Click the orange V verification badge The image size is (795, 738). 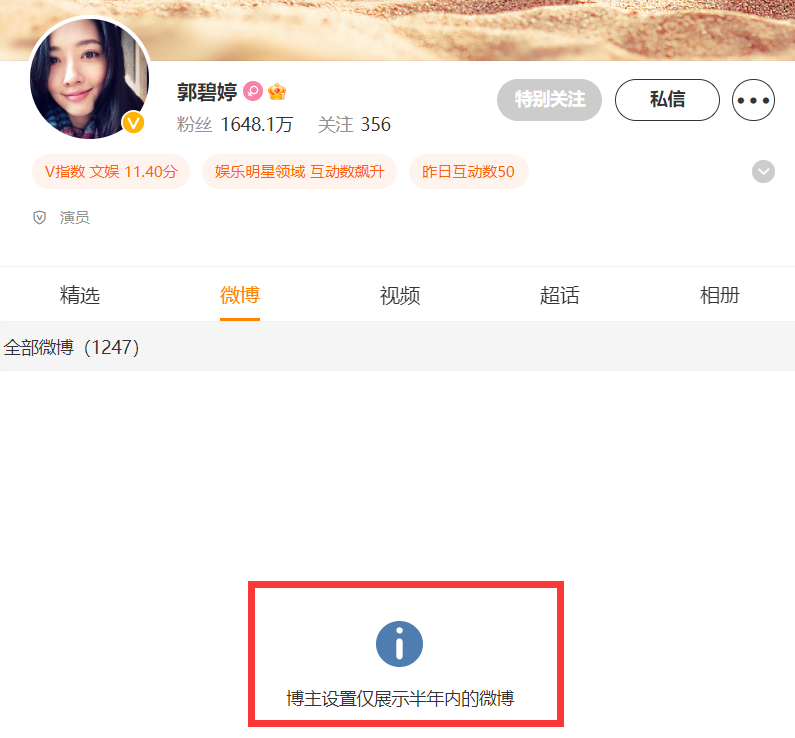tap(133, 122)
